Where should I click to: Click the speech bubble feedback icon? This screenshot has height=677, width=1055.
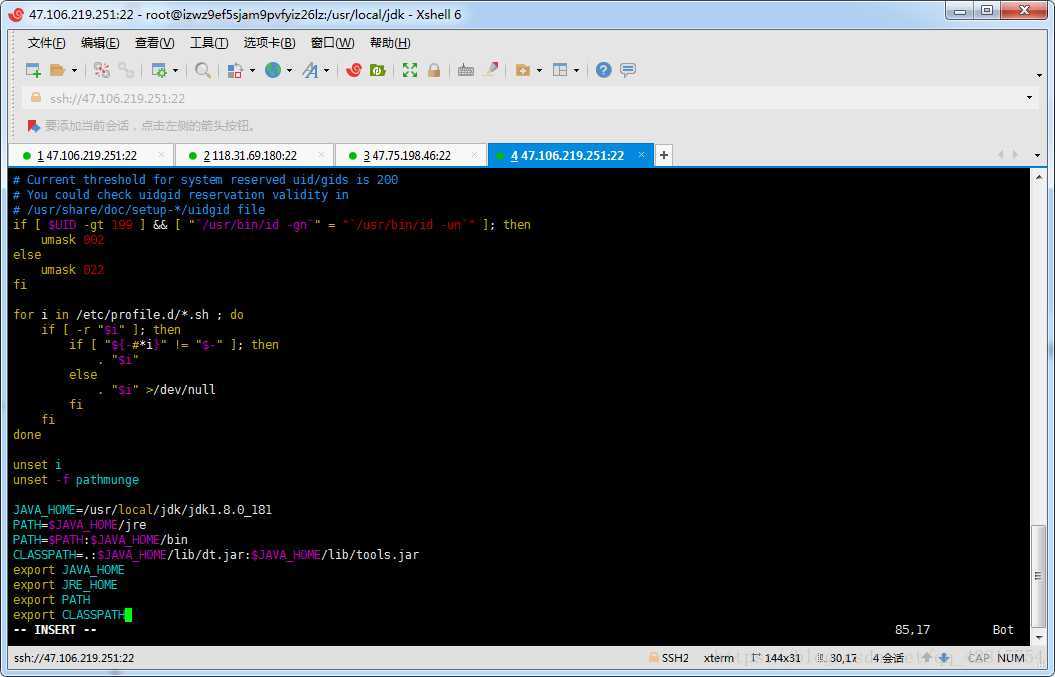[628, 70]
